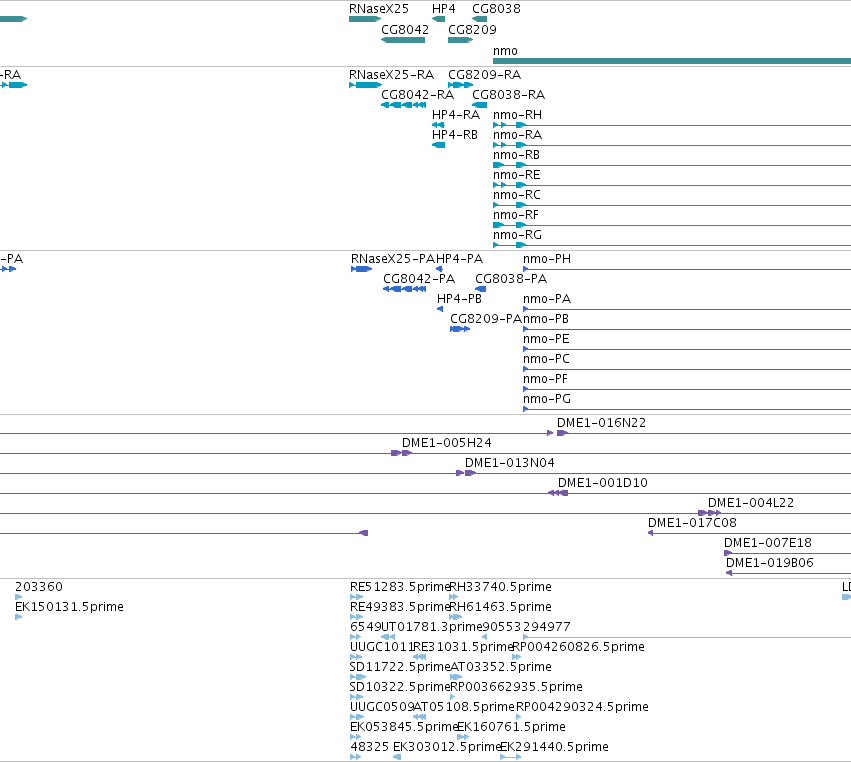Select the CG8209 gene label
The width and height of the screenshot is (851, 762).
472,29
